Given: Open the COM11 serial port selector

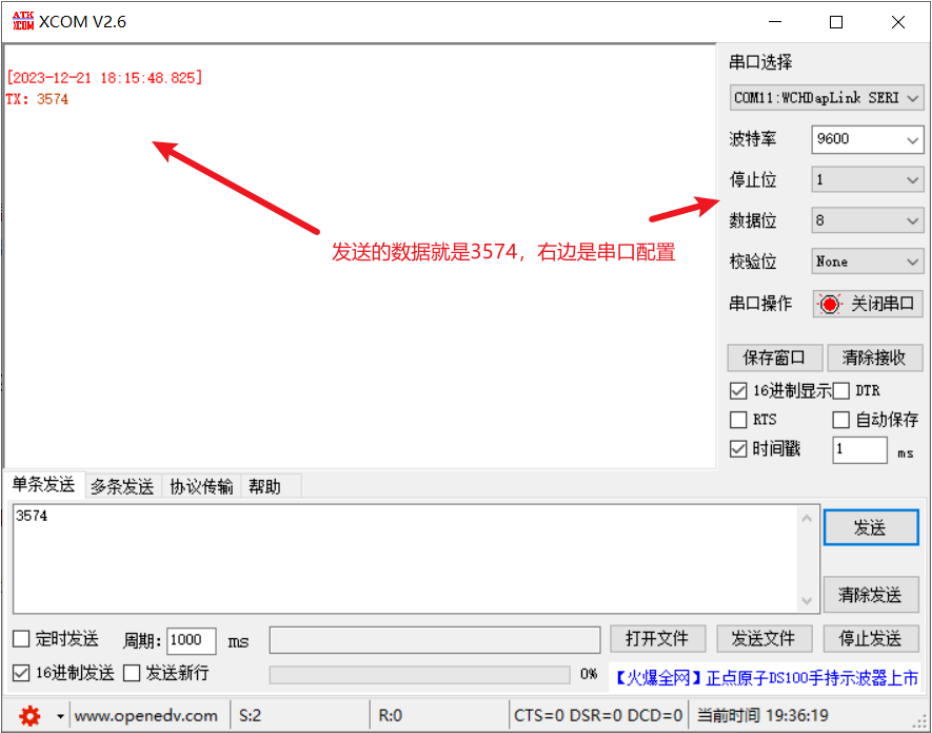Looking at the screenshot, I should 826,98.
